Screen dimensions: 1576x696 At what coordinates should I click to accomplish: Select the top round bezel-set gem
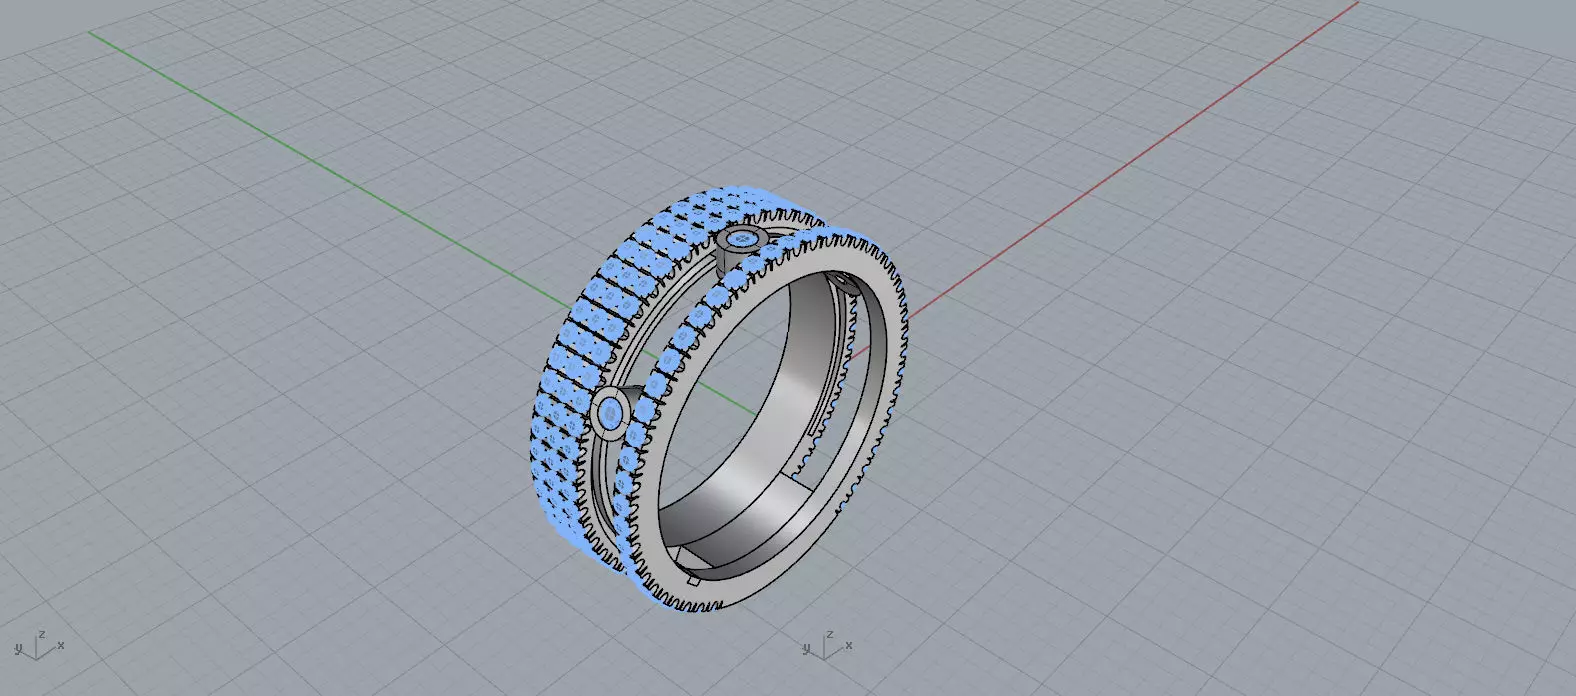(743, 239)
